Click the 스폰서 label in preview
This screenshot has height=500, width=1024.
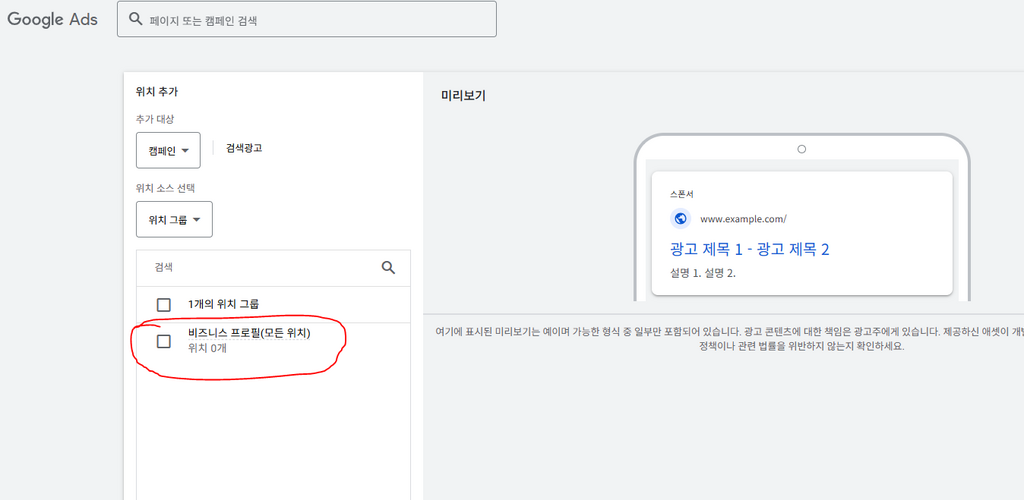coord(682,195)
